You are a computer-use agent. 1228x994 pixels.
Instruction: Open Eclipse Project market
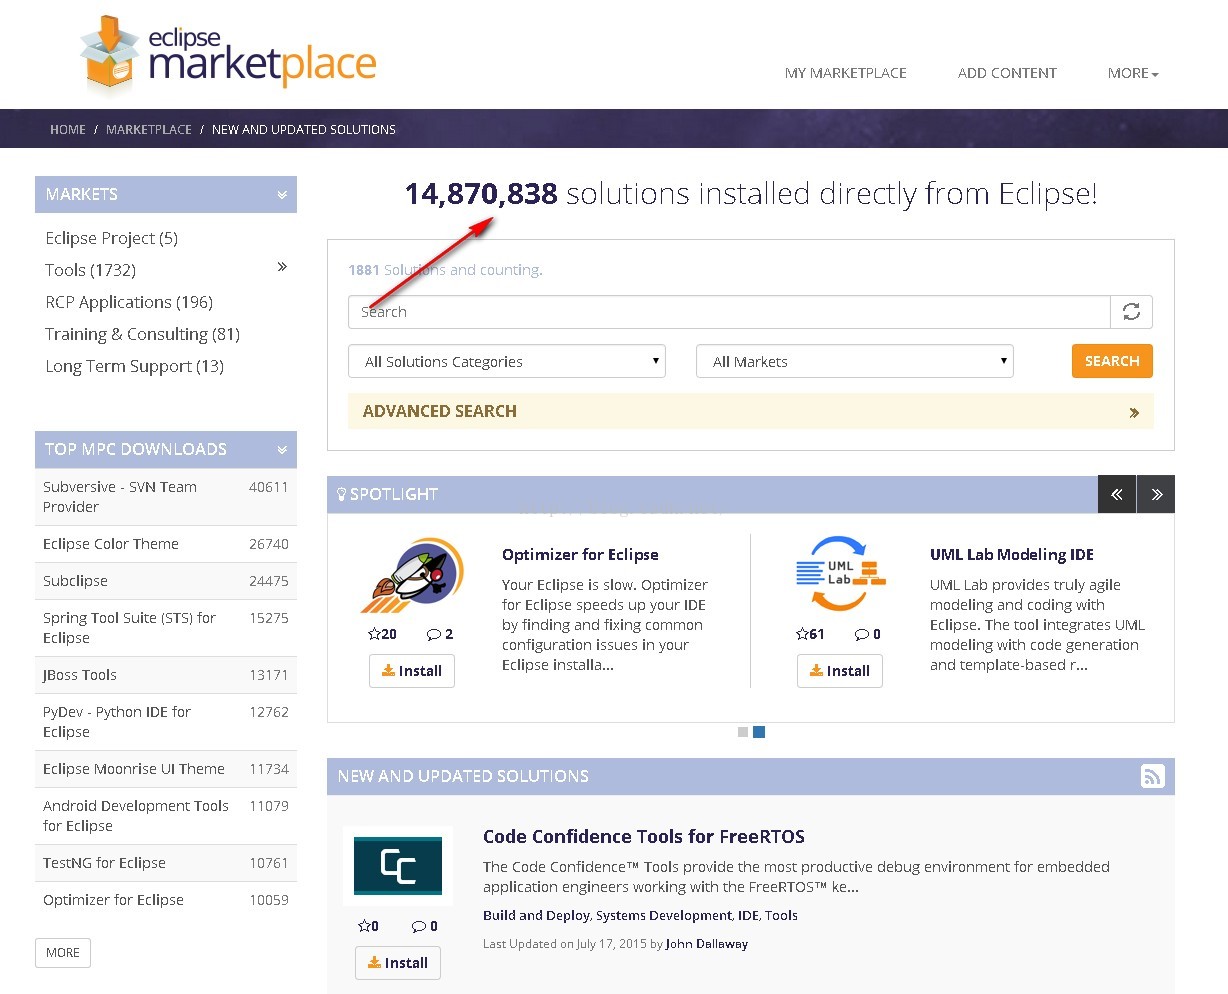click(111, 238)
